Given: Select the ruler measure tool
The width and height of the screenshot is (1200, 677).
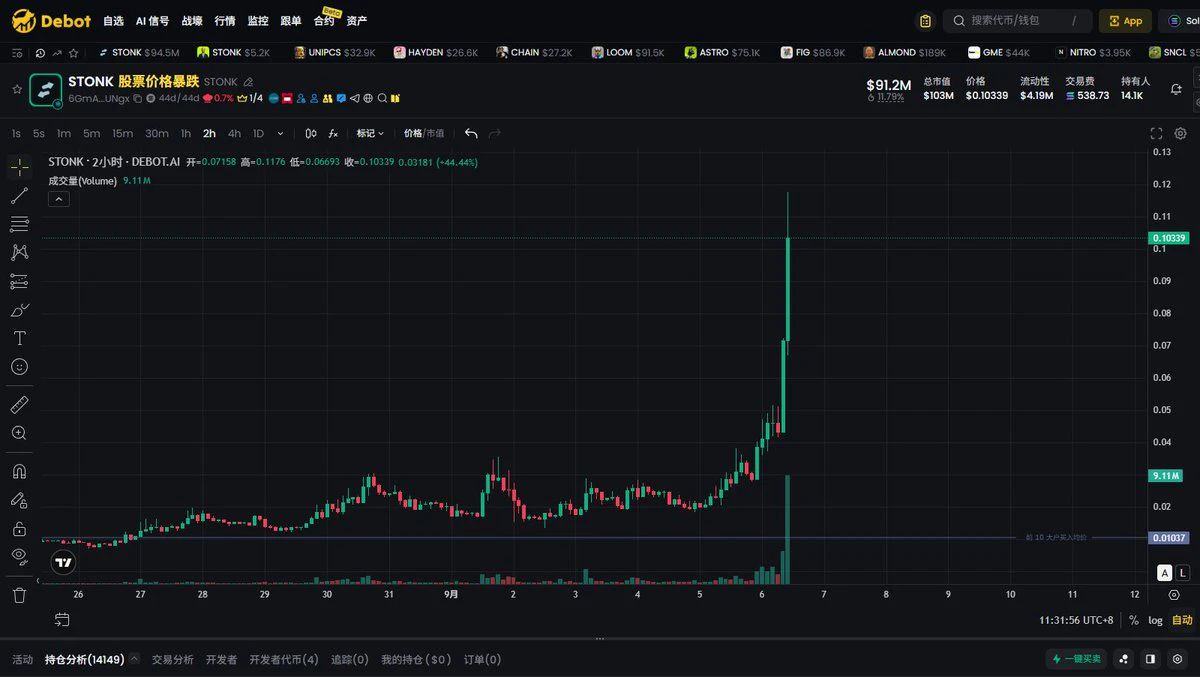Looking at the screenshot, I should point(19,405).
